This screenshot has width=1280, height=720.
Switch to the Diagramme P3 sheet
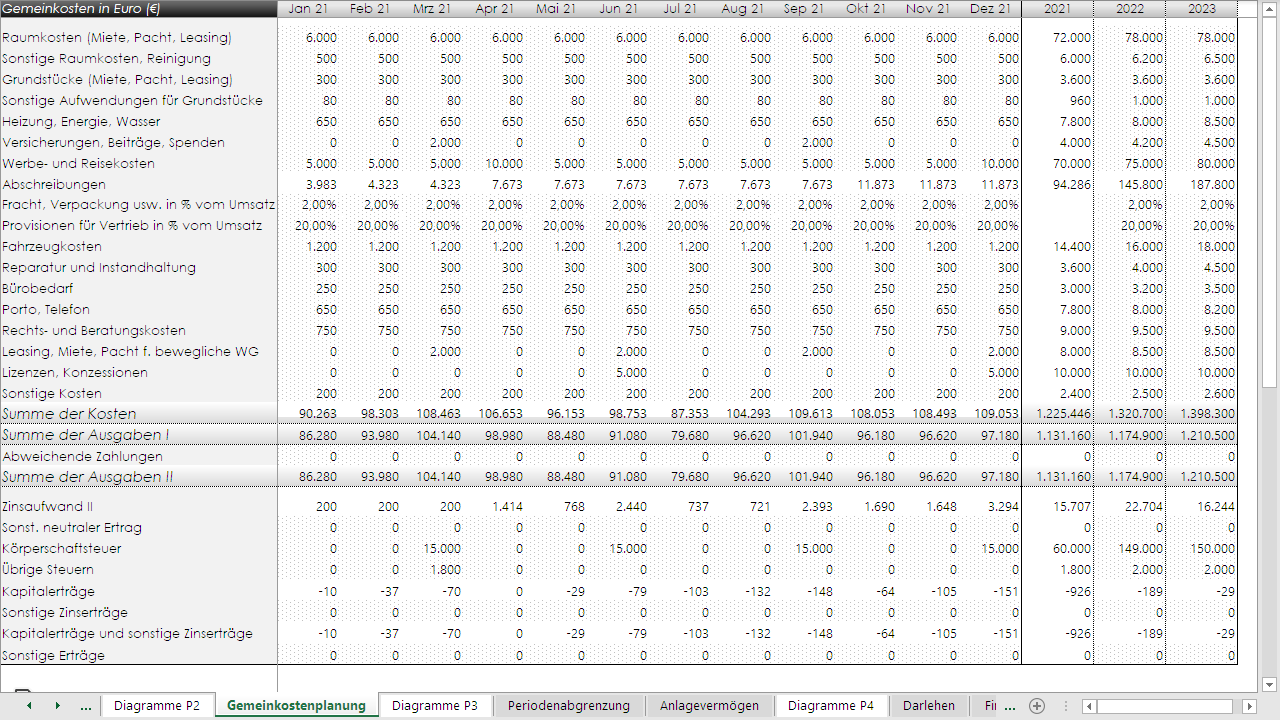pos(435,705)
